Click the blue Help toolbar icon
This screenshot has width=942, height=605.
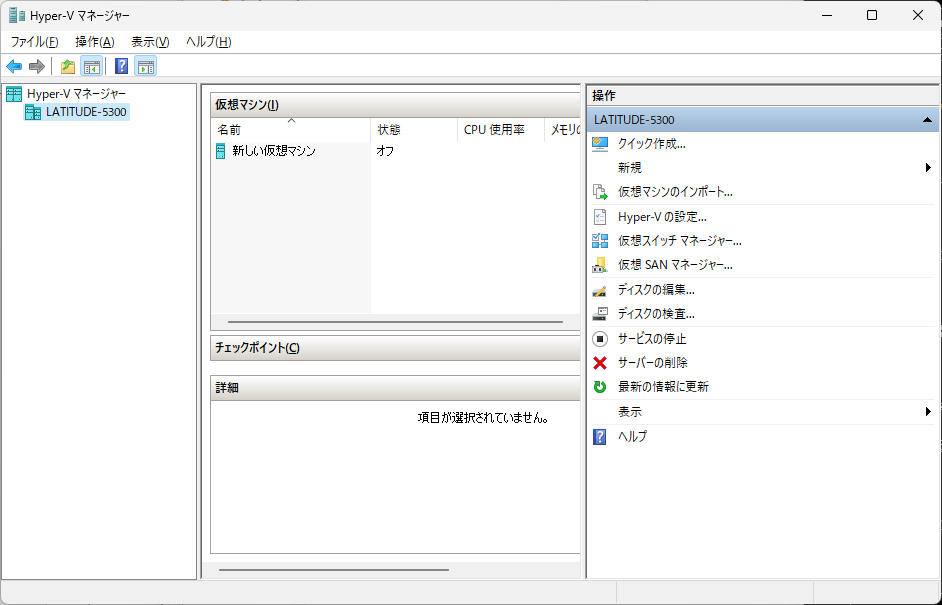[121, 66]
